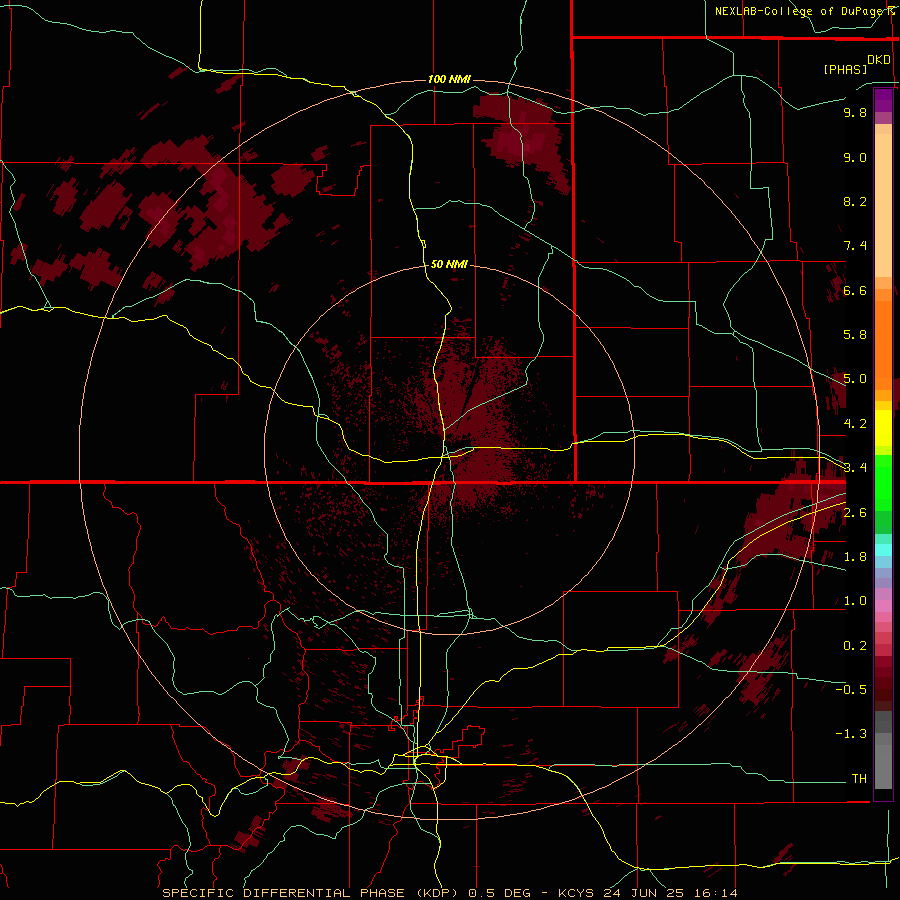Viewport: 900px width, 900px height.
Task: Click the 50 NMI range ring label
Action: coord(449,264)
